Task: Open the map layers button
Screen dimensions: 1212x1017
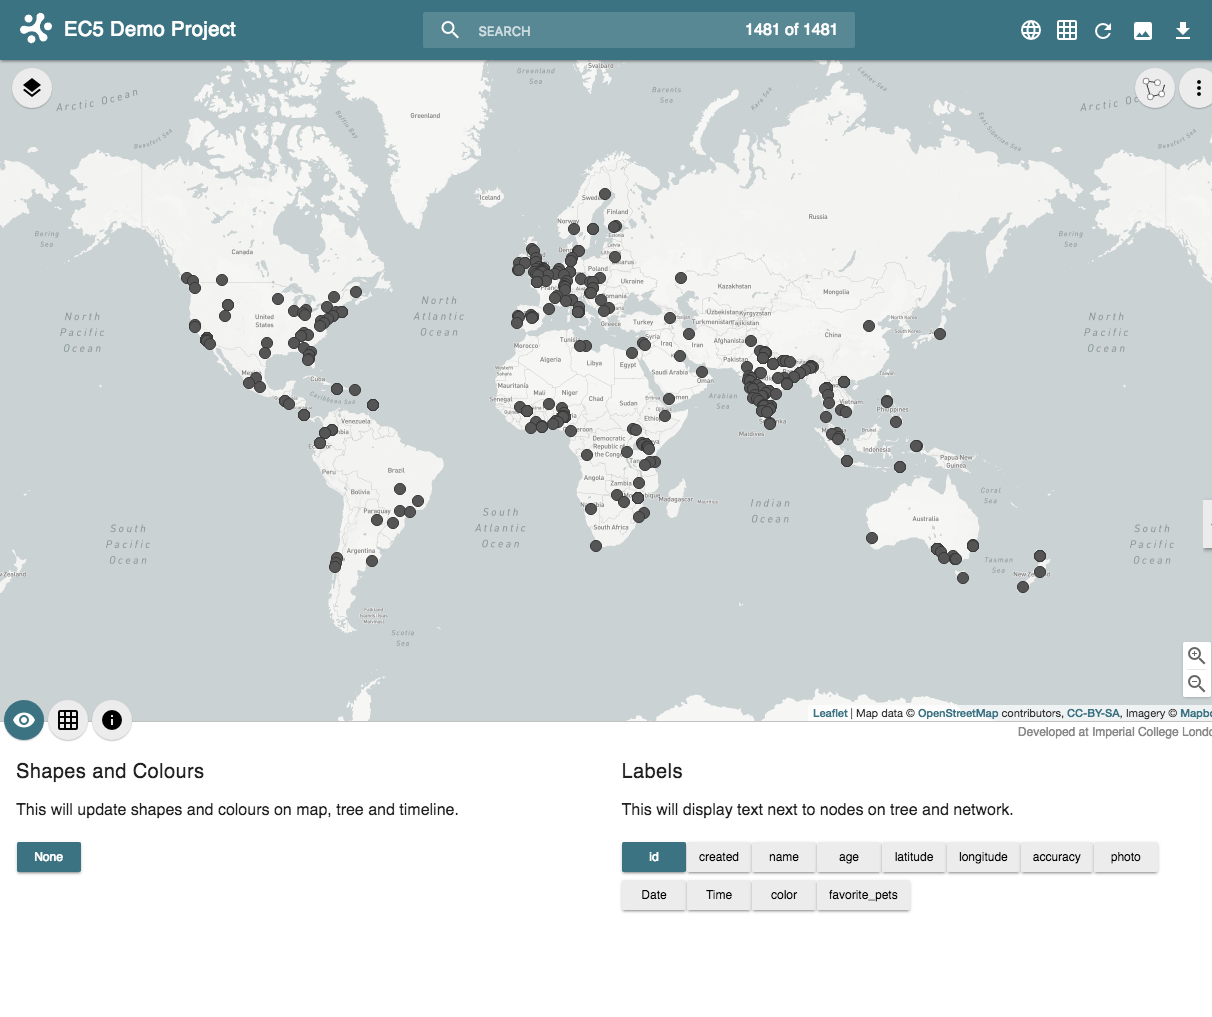Action: click(x=32, y=88)
